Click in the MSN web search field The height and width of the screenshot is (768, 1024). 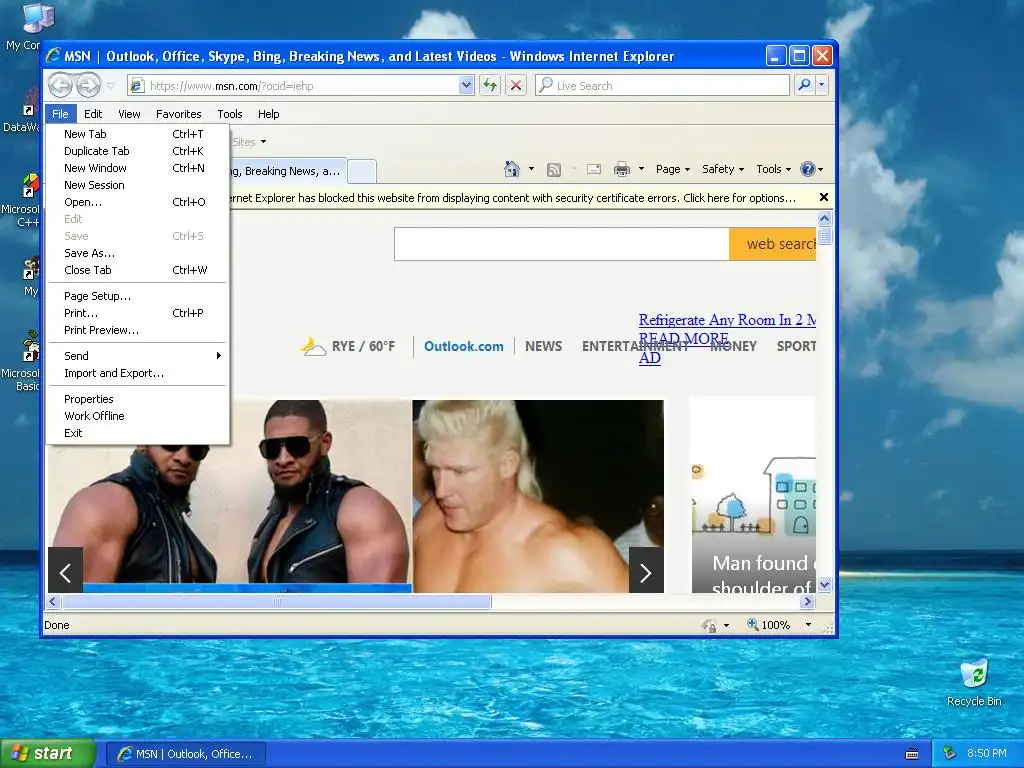pos(562,244)
